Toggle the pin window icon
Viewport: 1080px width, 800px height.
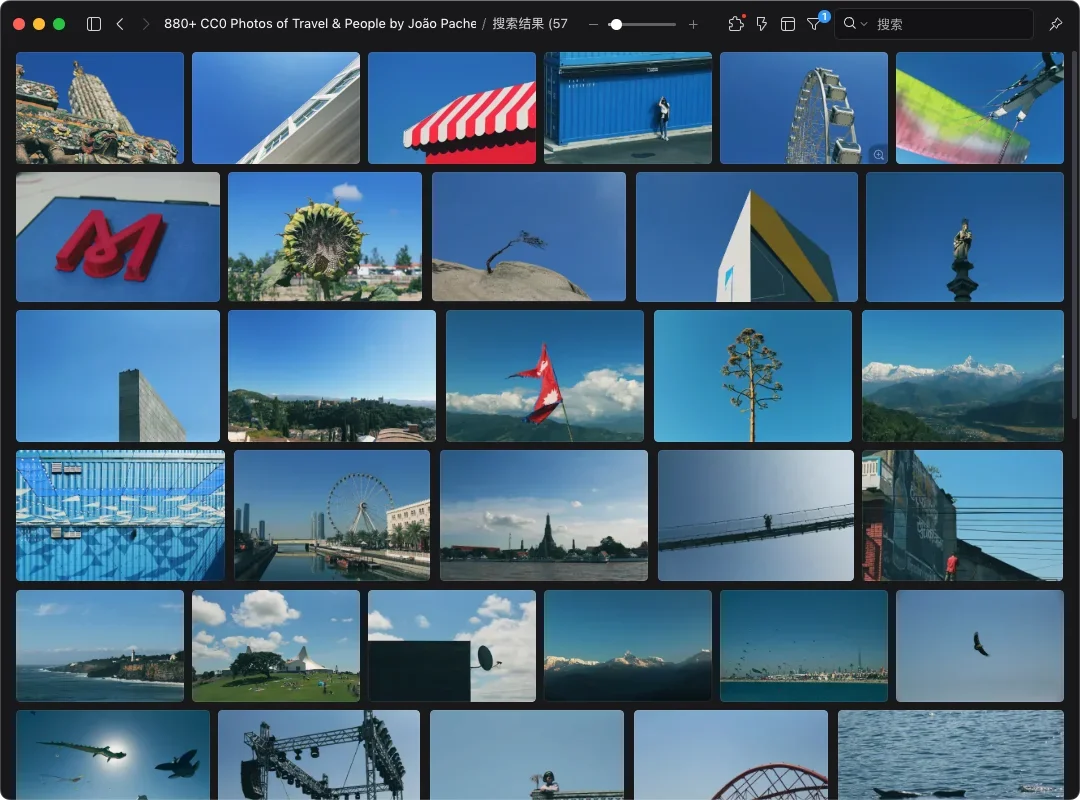[1055, 24]
